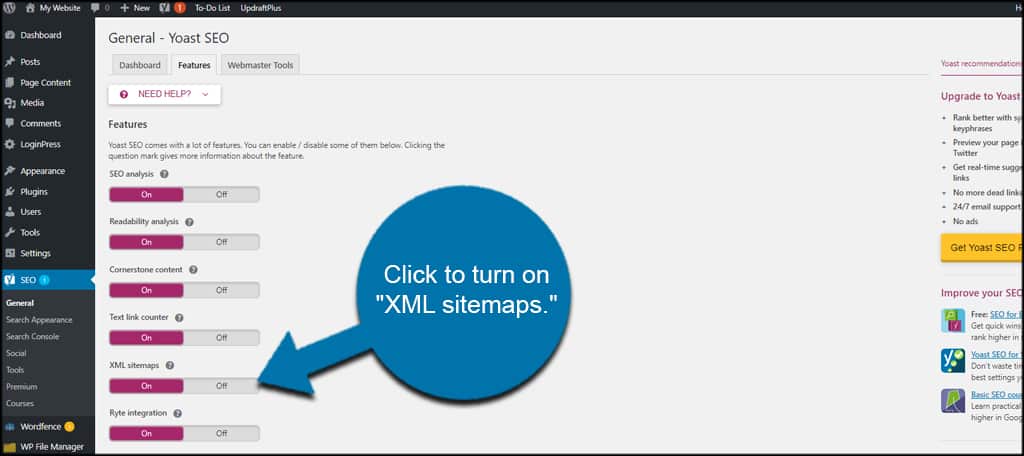Open Search Console submenu item

pyautogui.click(x=33, y=336)
